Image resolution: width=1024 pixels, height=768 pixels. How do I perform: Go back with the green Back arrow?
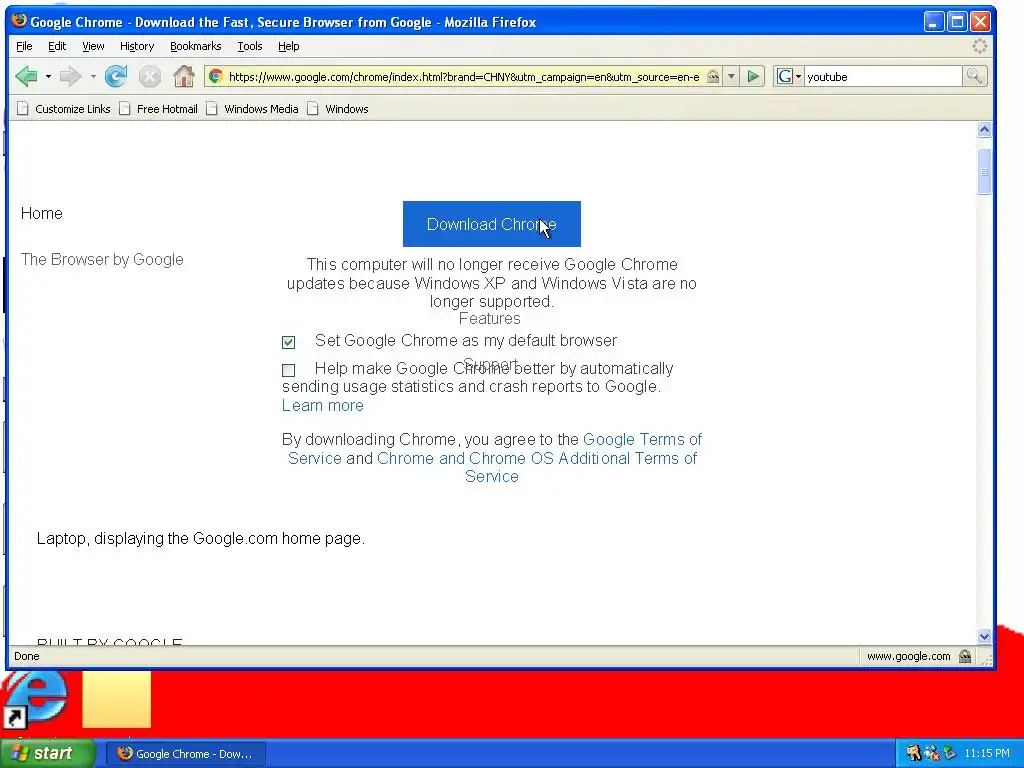[x=26, y=76]
